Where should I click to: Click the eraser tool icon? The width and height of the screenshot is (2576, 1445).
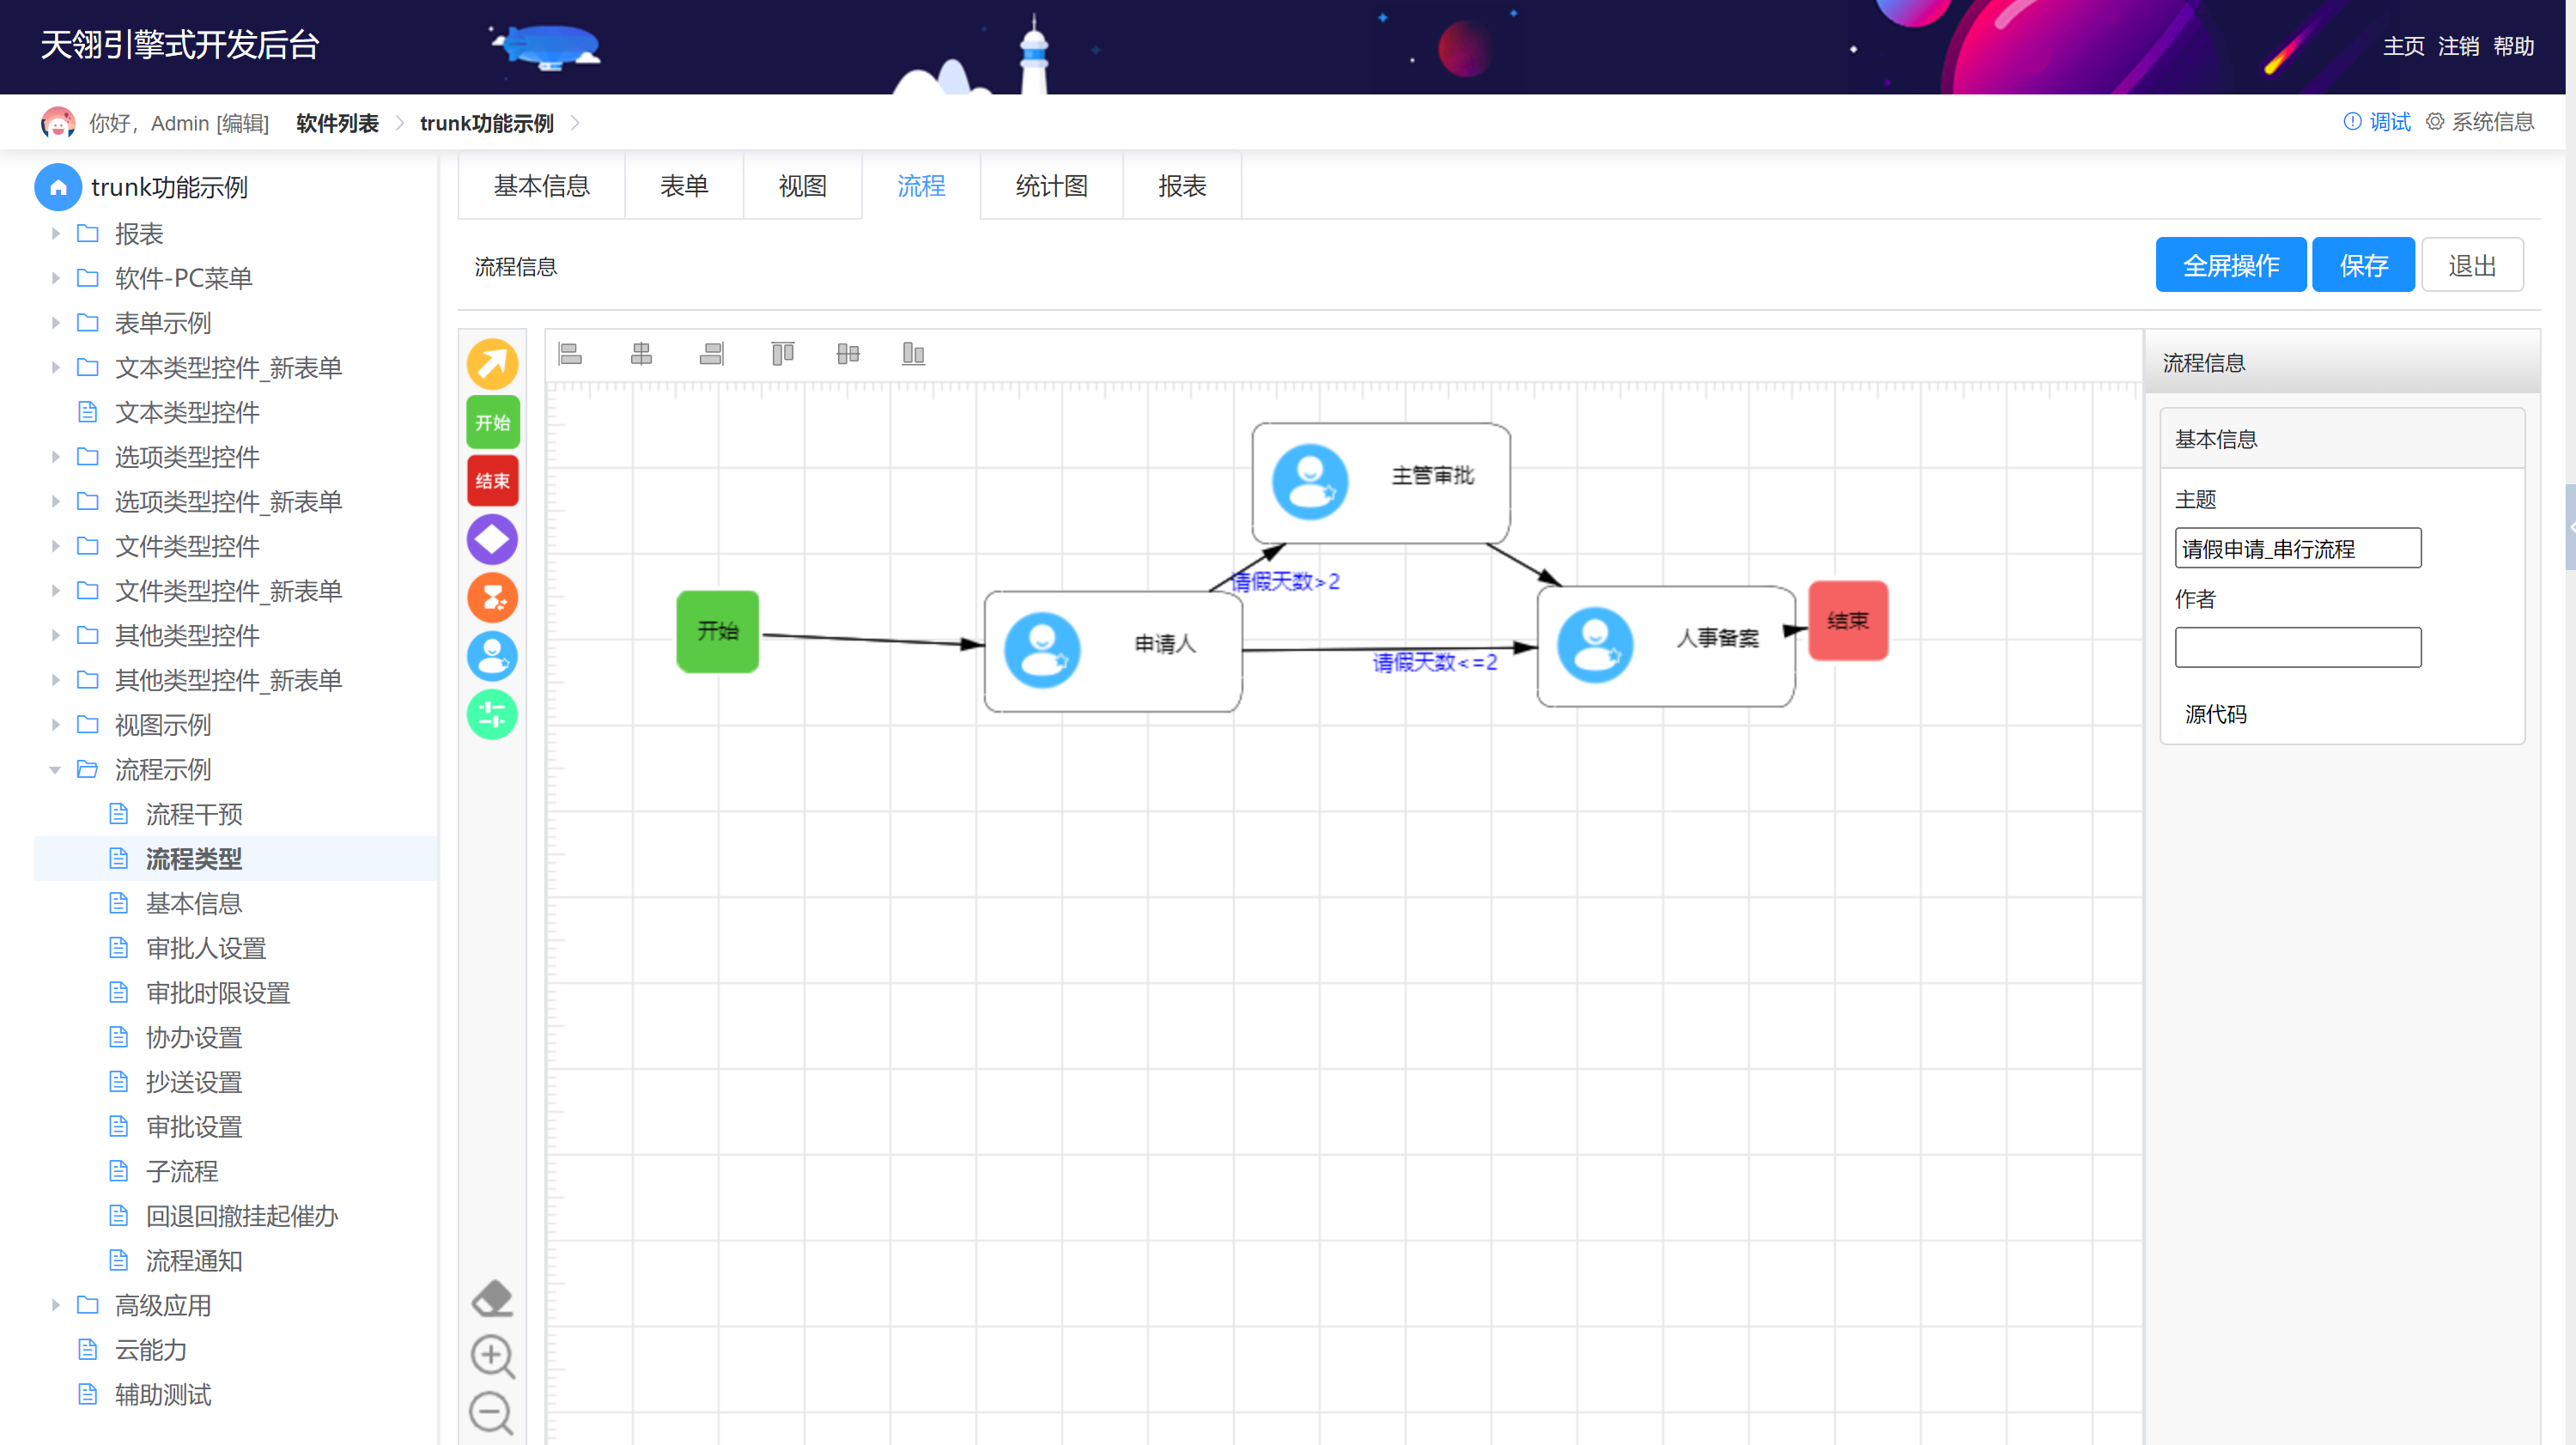tap(492, 1298)
